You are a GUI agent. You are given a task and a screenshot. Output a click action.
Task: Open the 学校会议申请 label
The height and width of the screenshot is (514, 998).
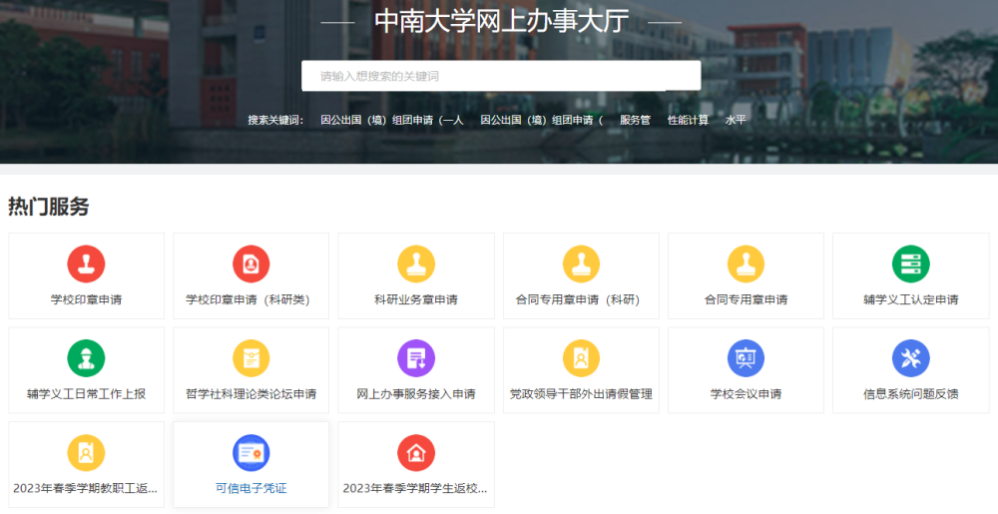746,394
